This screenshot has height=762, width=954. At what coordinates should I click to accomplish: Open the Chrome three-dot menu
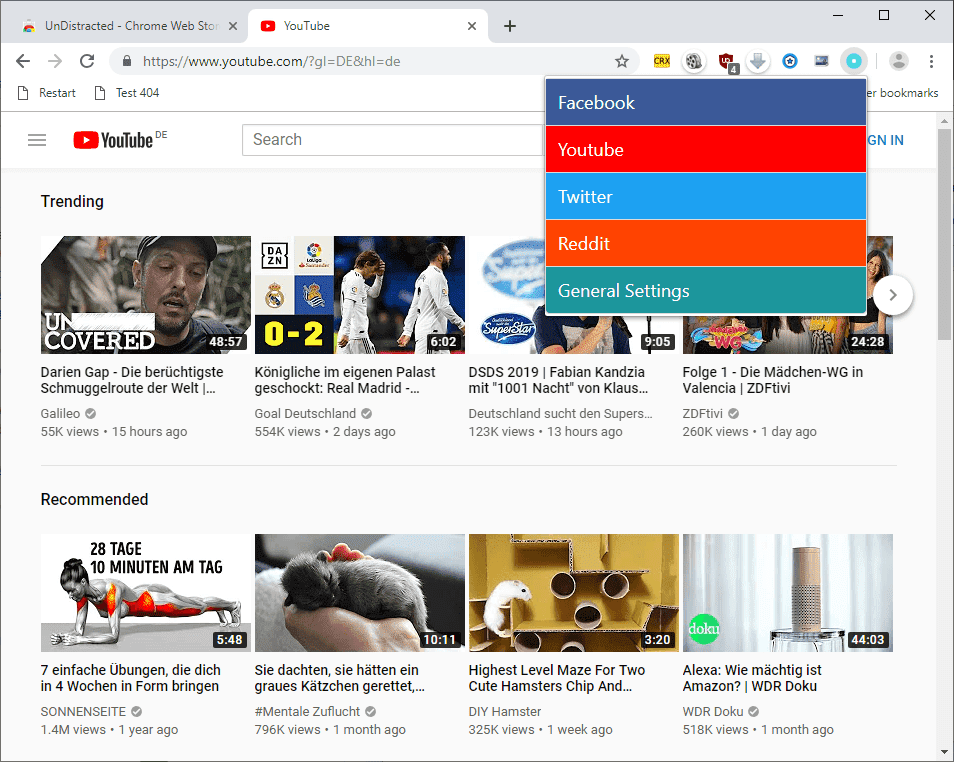coord(931,61)
